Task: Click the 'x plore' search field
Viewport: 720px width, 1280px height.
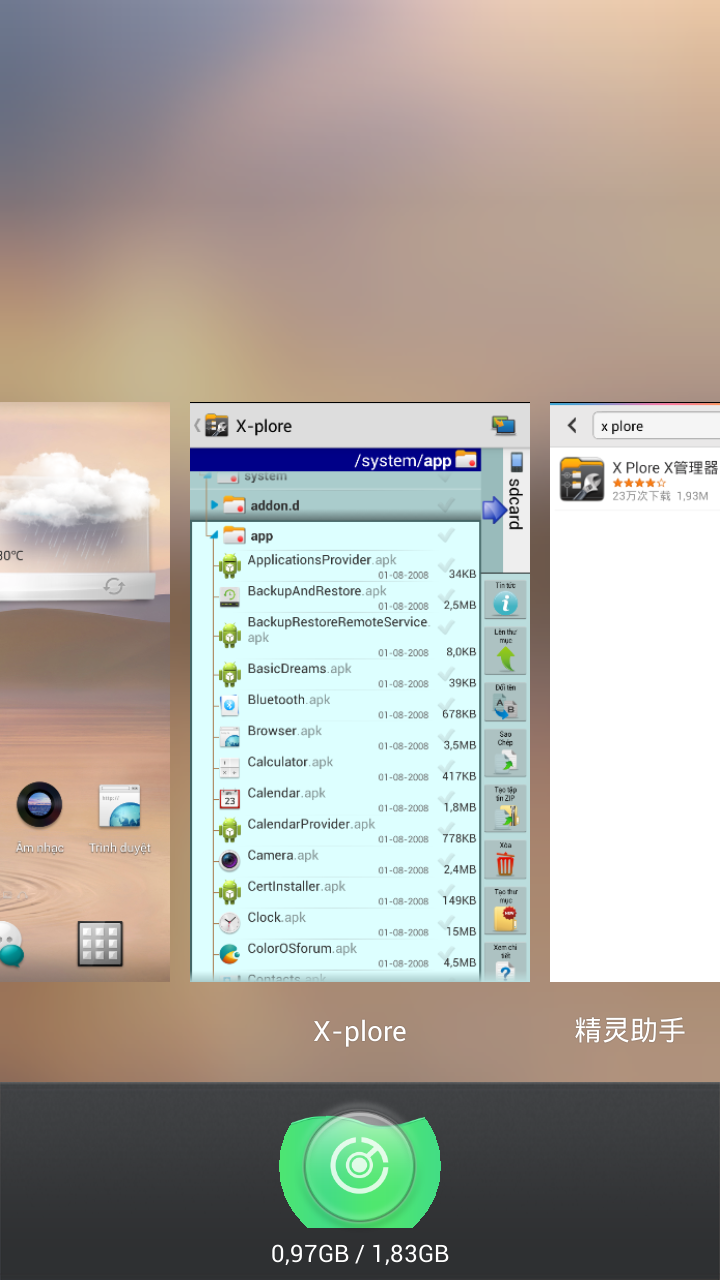Action: pyautogui.click(x=656, y=426)
